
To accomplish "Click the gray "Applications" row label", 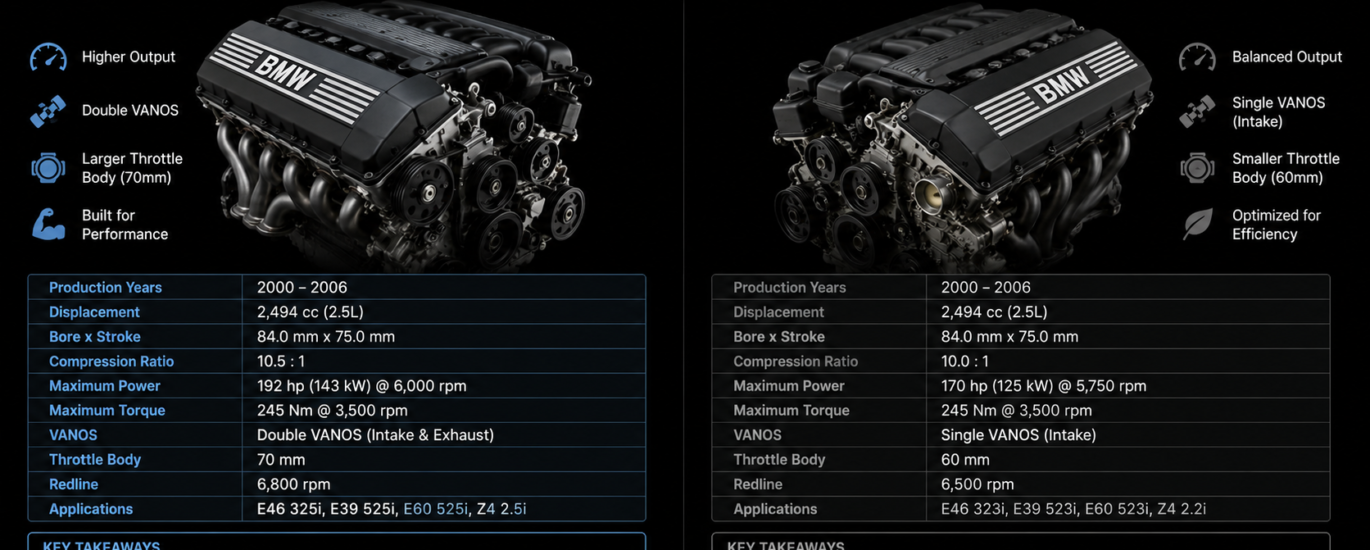I will (x=775, y=509).
